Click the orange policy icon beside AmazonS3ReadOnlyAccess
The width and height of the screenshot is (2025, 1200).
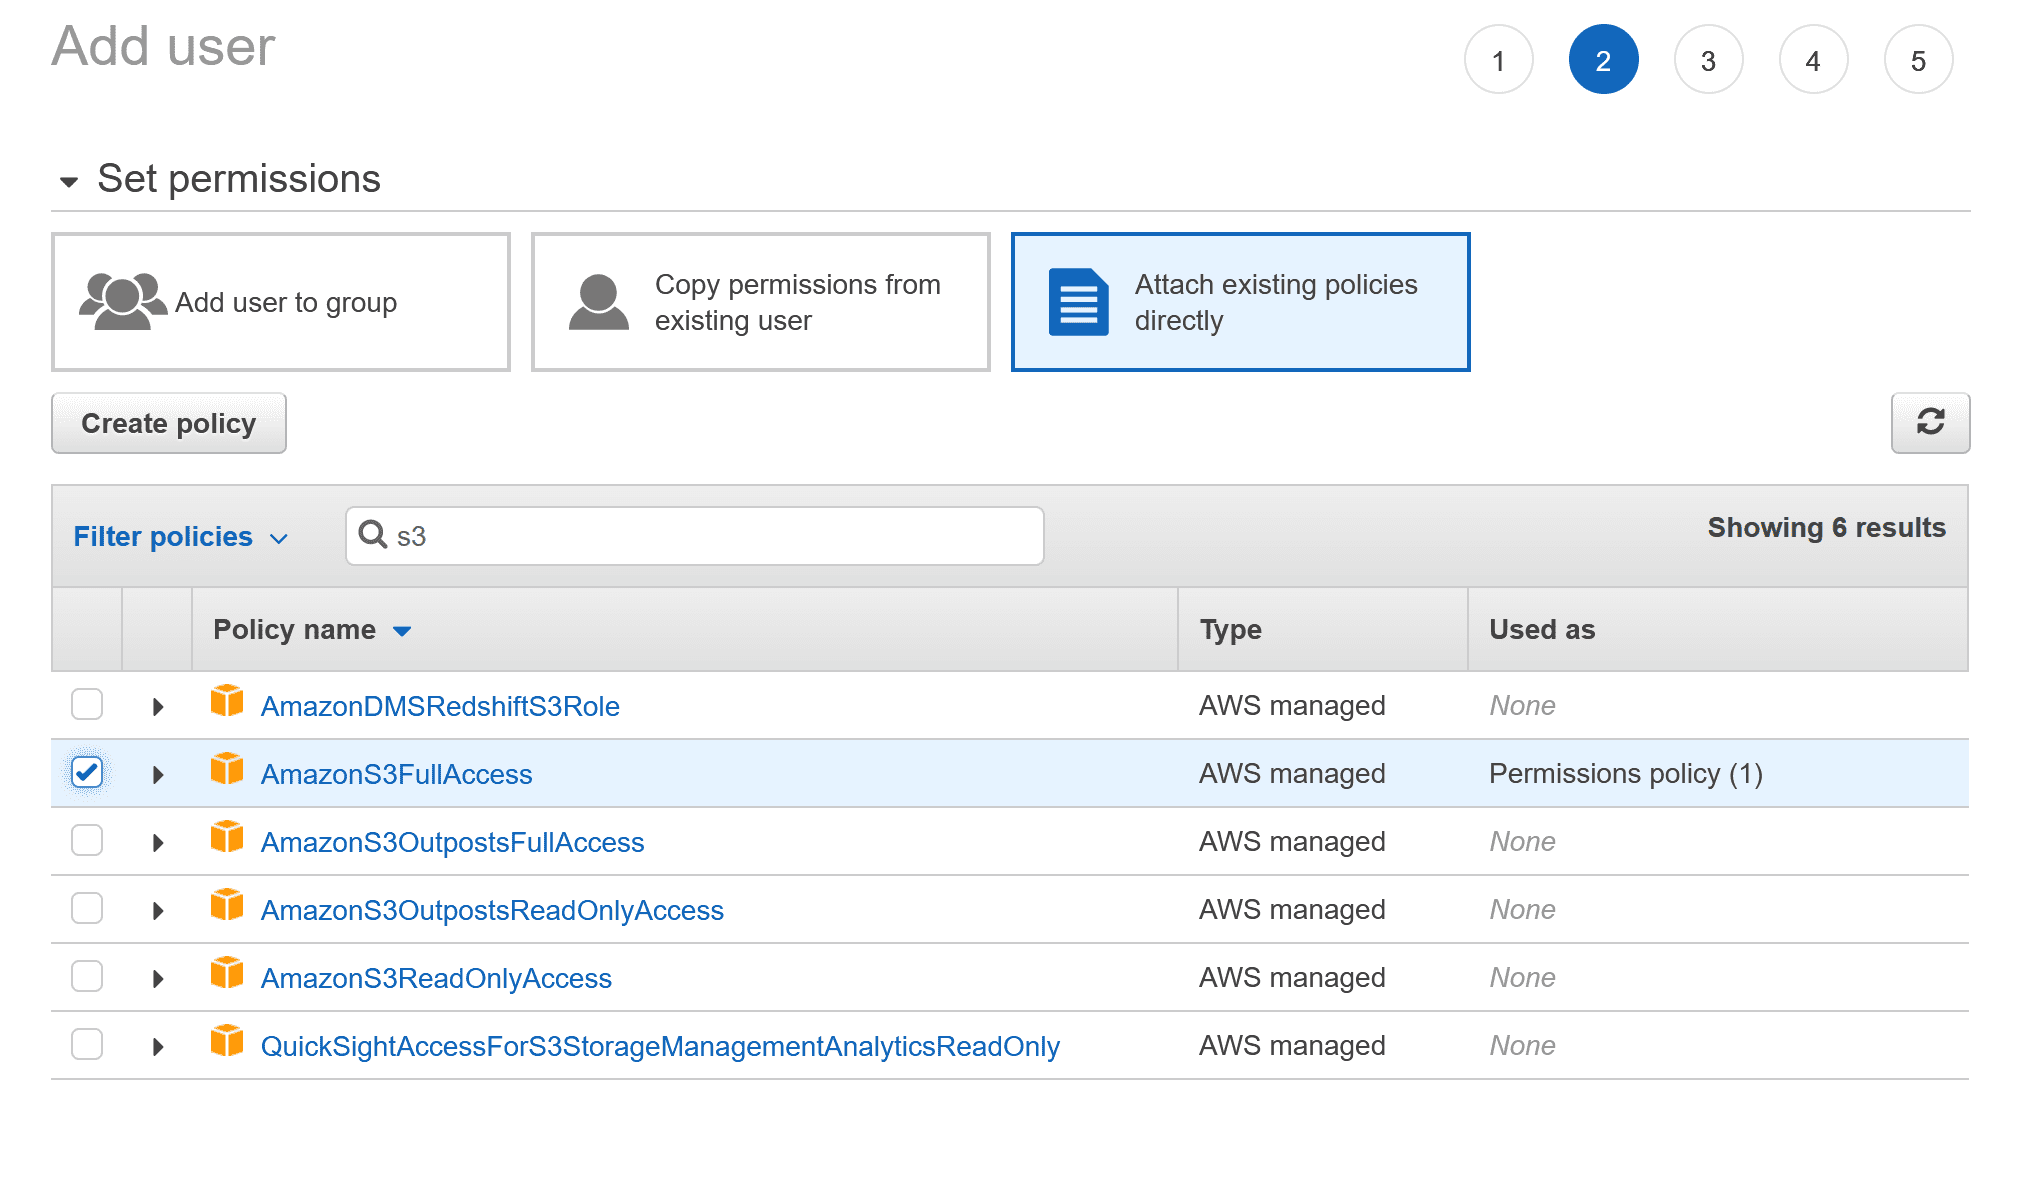click(227, 973)
